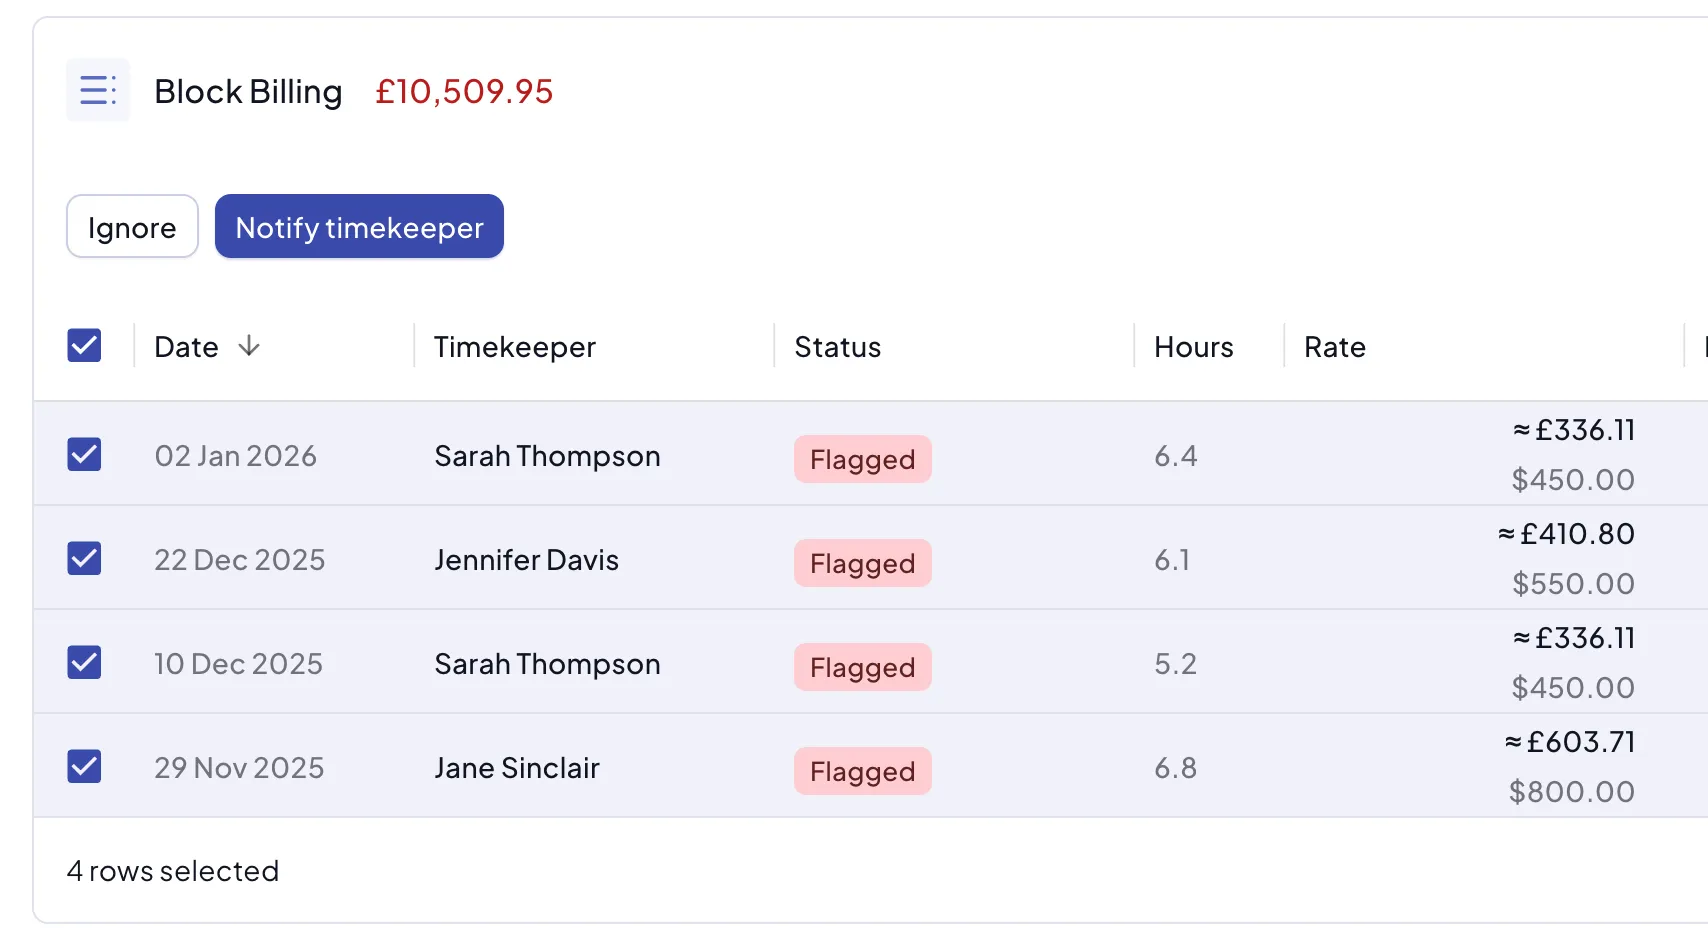Click the Timekeeper column header
The height and width of the screenshot is (946, 1708).
click(515, 347)
